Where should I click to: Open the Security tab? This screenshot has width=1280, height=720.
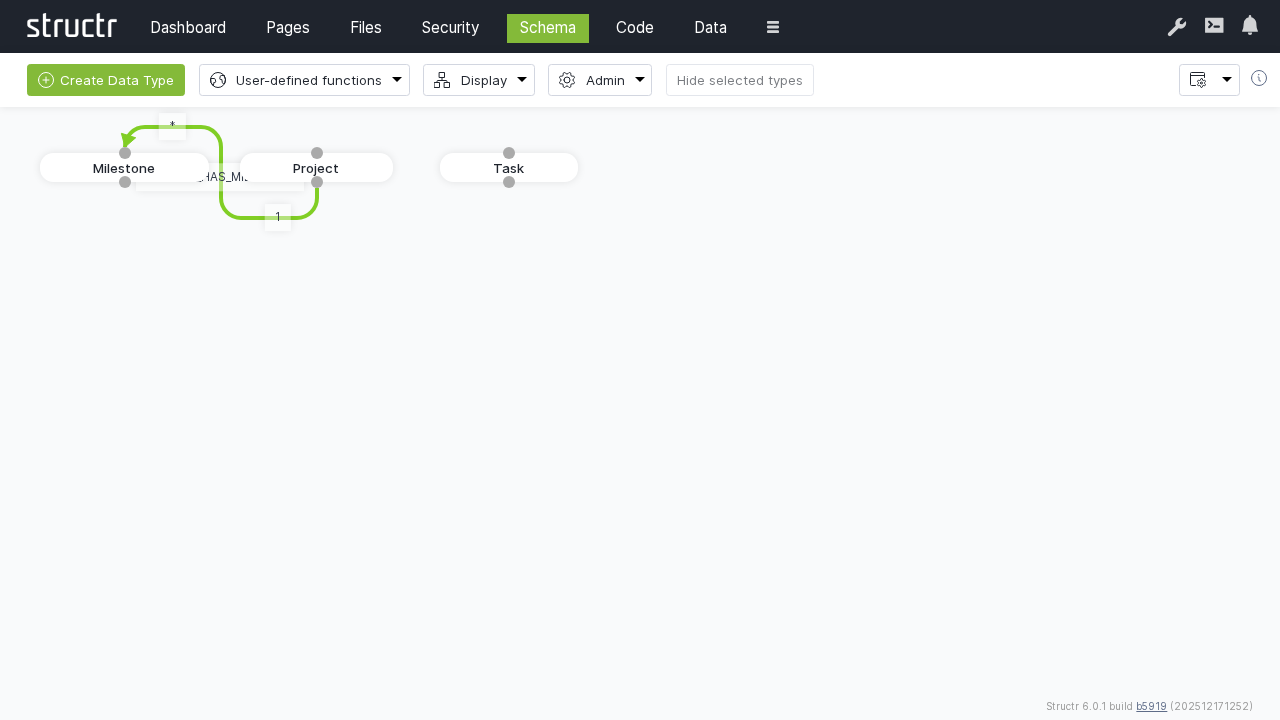(450, 28)
